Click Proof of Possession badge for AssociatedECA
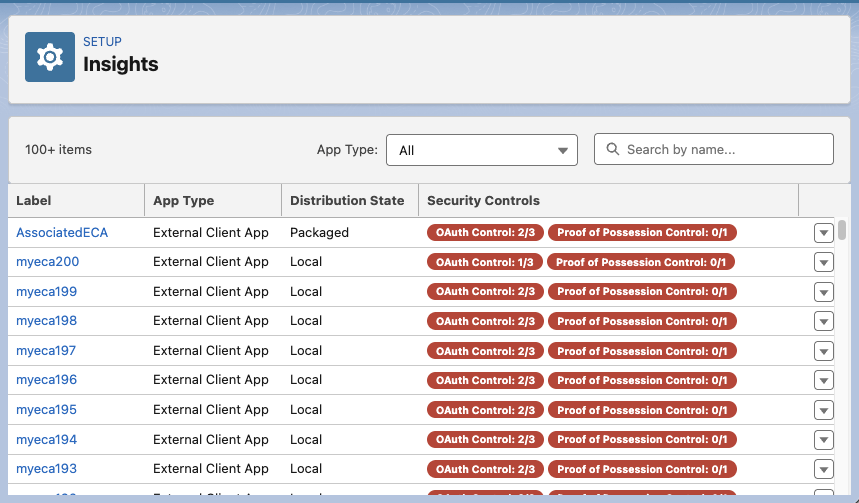The width and height of the screenshot is (859, 503). click(642, 232)
